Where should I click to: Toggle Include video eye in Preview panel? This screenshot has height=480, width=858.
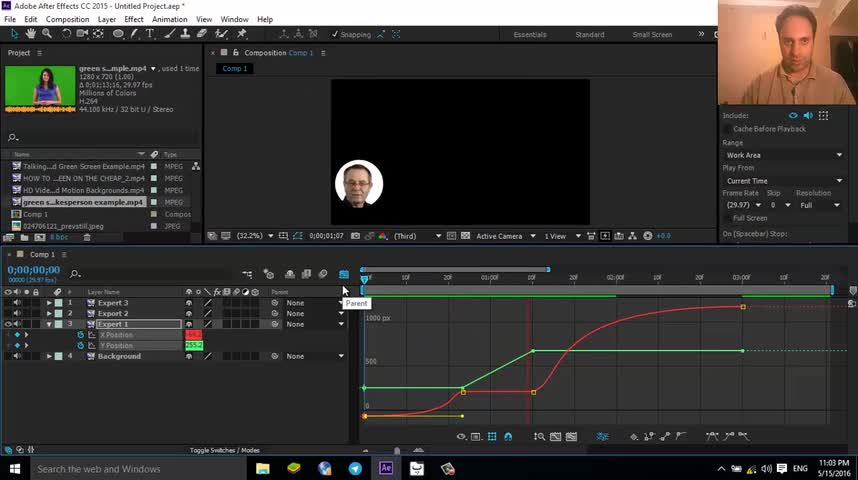793,115
